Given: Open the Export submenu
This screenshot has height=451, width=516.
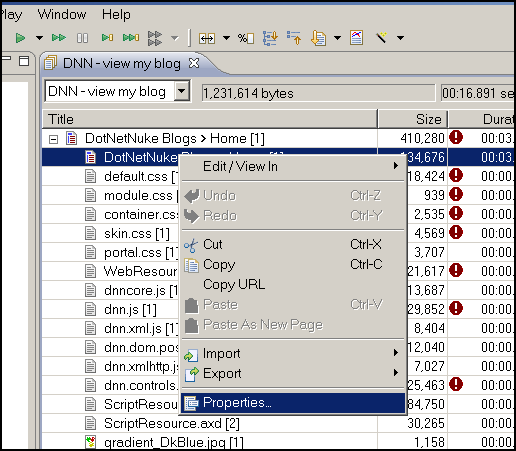Looking at the screenshot, I should [x=293, y=374].
